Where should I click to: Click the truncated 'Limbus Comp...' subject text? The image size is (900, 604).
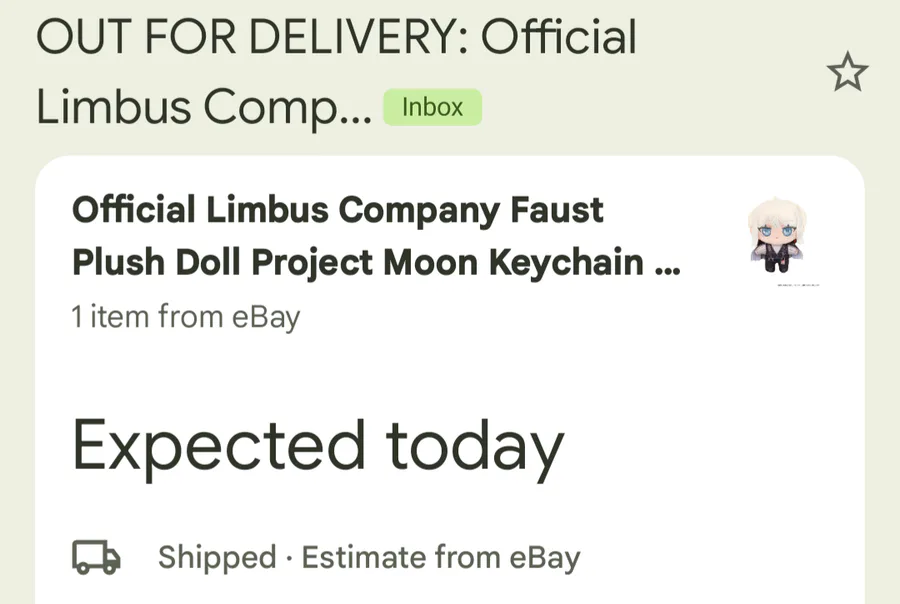click(203, 108)
